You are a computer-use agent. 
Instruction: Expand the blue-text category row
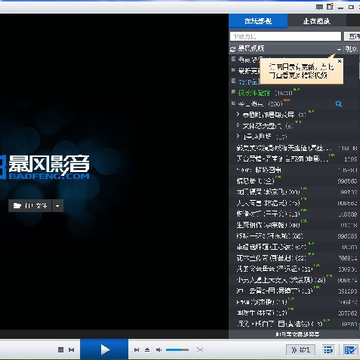coord(233,81)
